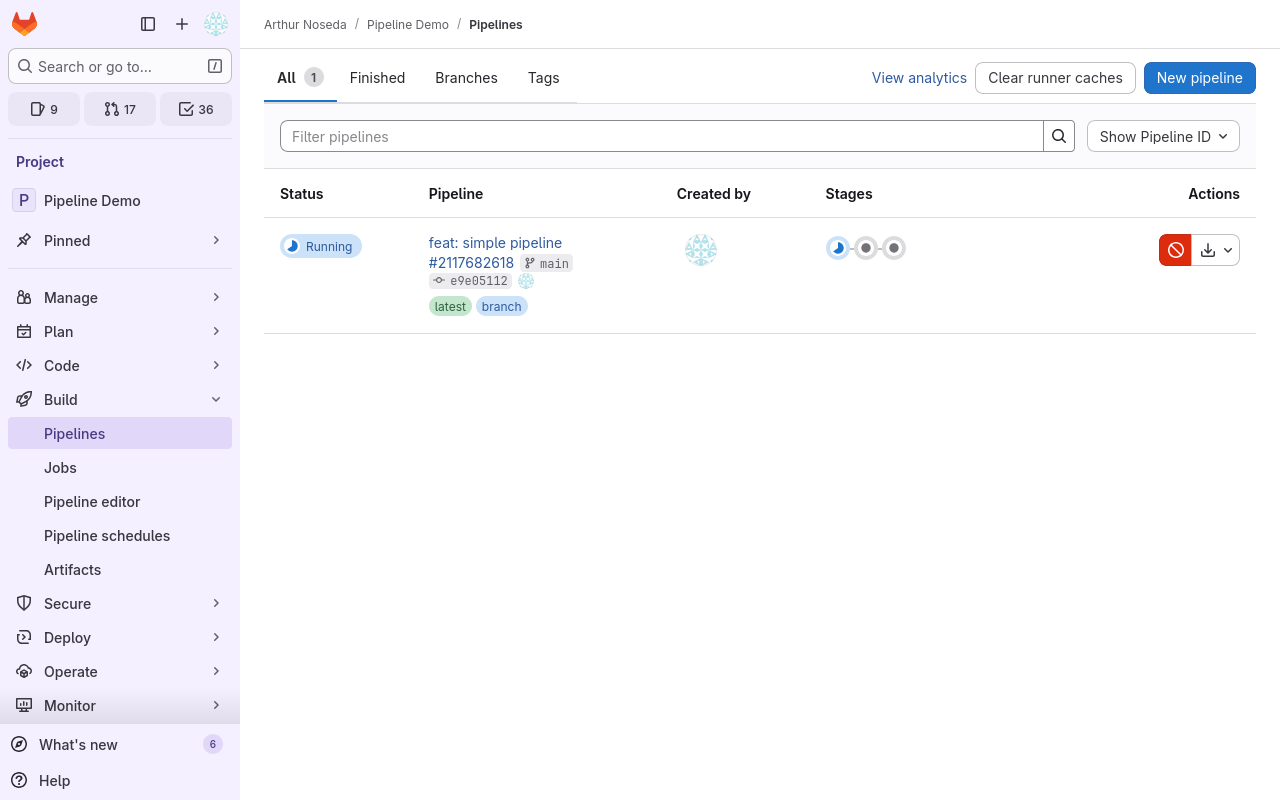The width and height of the screenshot is (1280, 800).
Task: Open to-do list counter showing 36
Action: tap(196, 109)
